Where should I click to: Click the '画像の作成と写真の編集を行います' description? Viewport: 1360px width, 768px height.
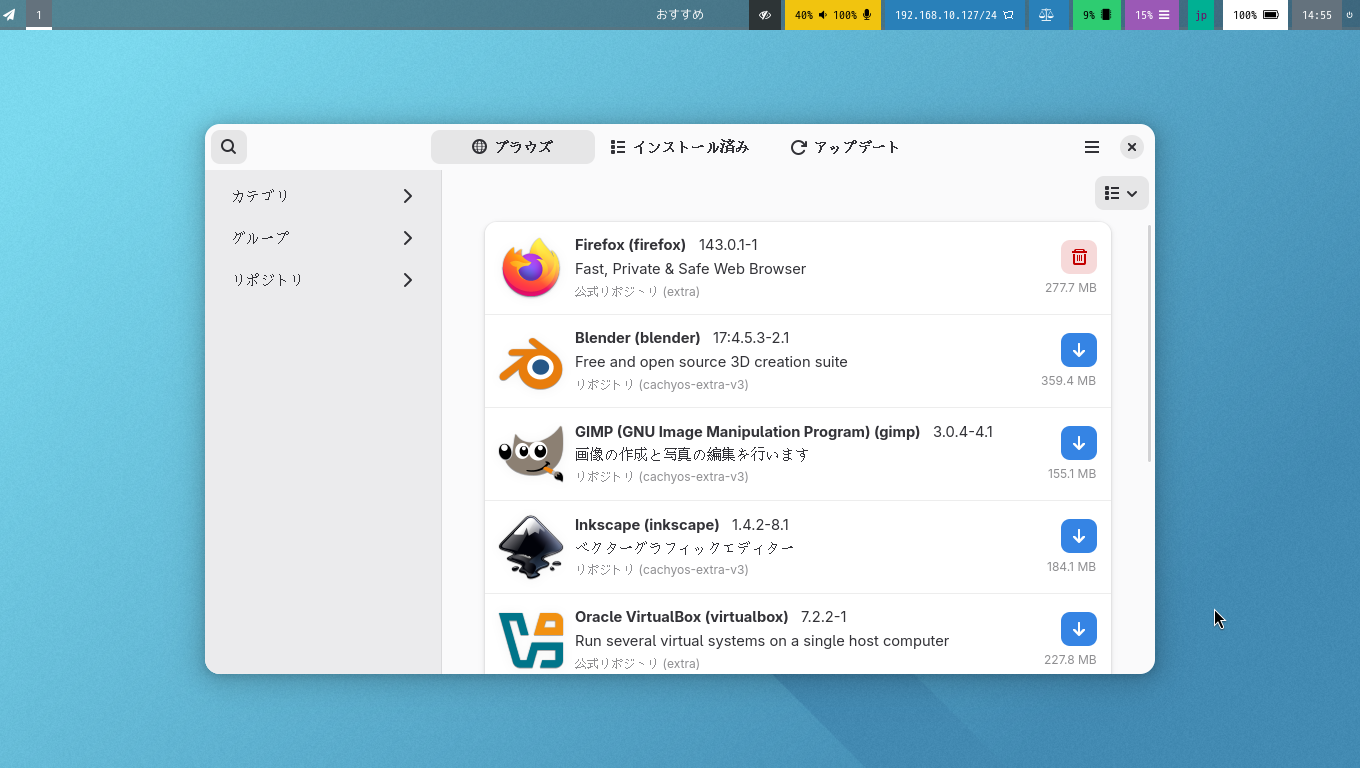click(692, 454)
